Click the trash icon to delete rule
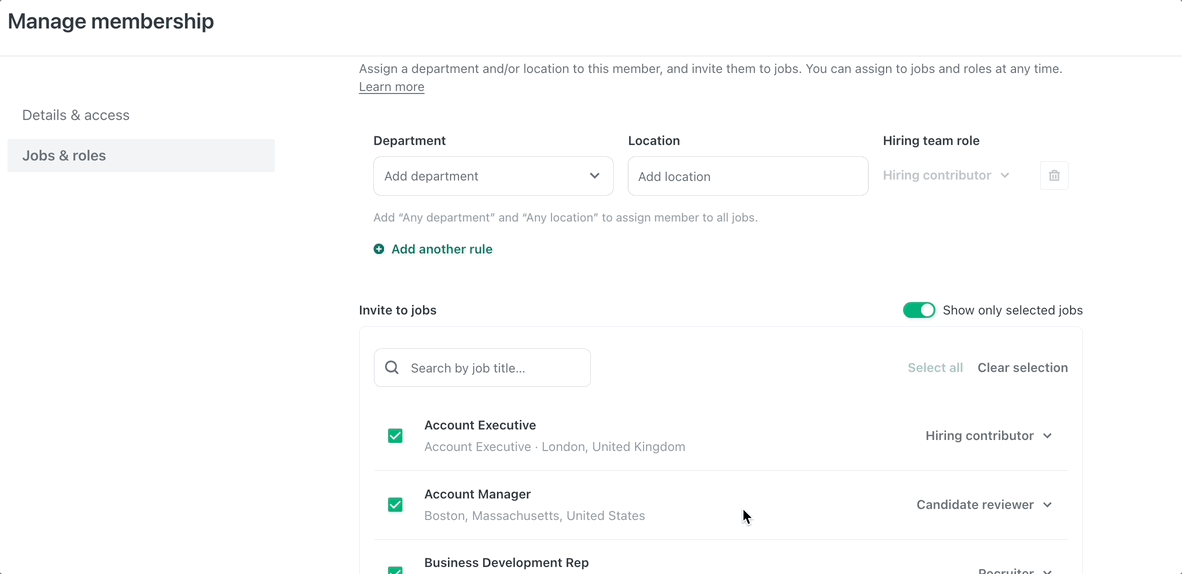1182x574 pixels. [1054, 176]
